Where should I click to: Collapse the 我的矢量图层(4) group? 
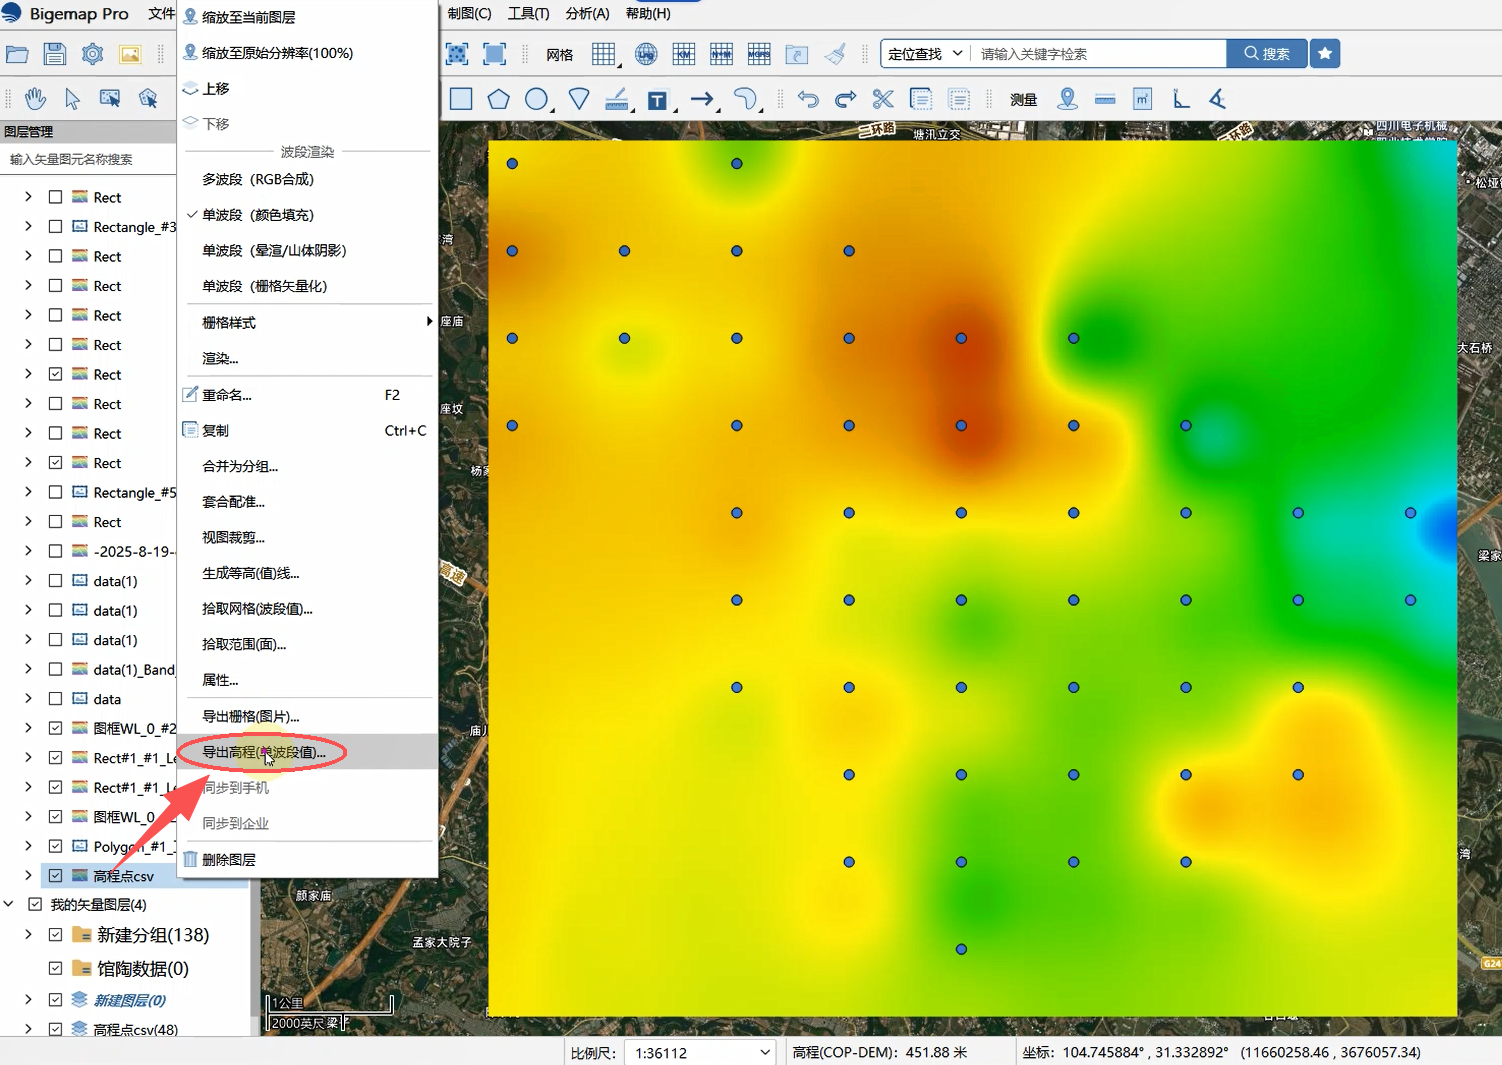pos(9,904)
